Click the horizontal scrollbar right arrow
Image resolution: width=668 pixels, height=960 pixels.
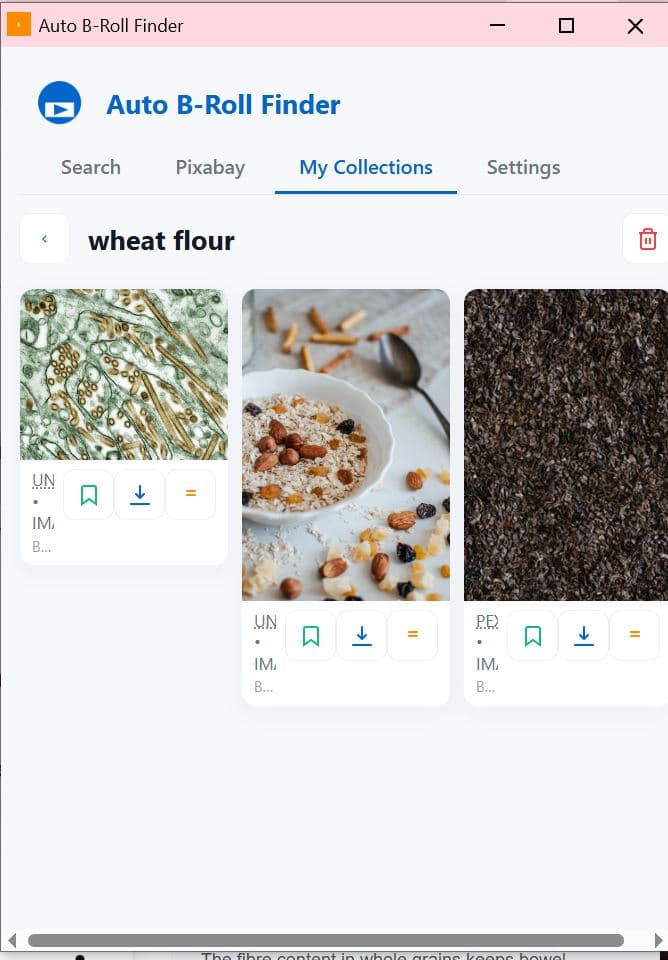(x=658, y=940)
